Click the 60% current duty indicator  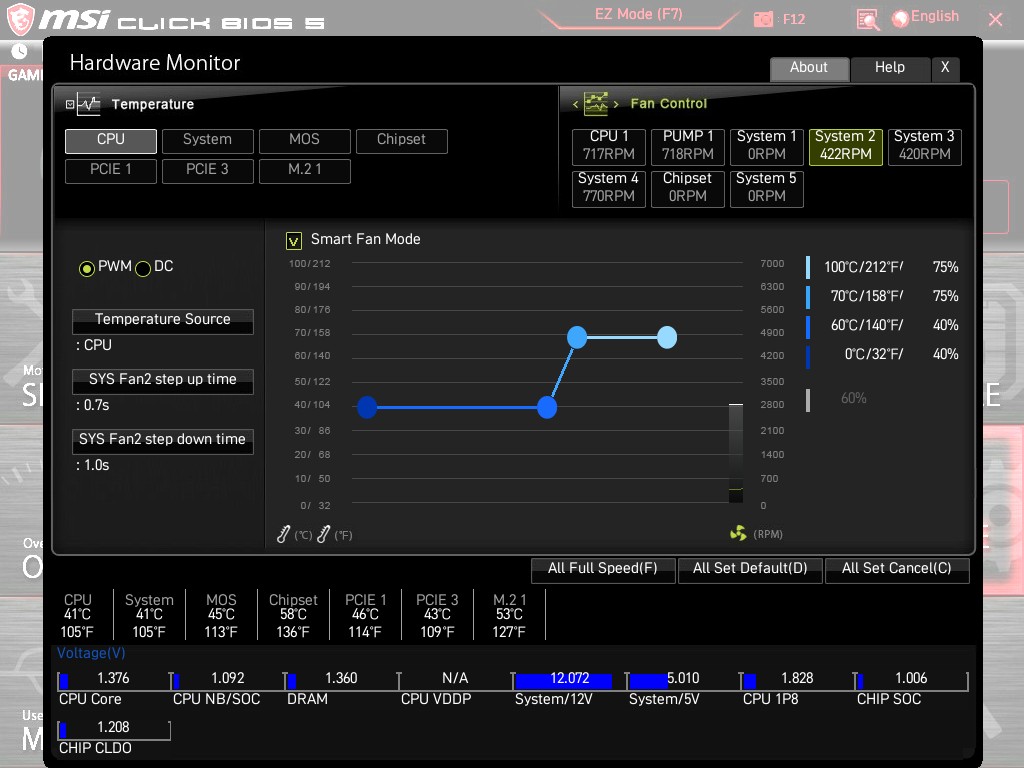[x=854, y=399]
